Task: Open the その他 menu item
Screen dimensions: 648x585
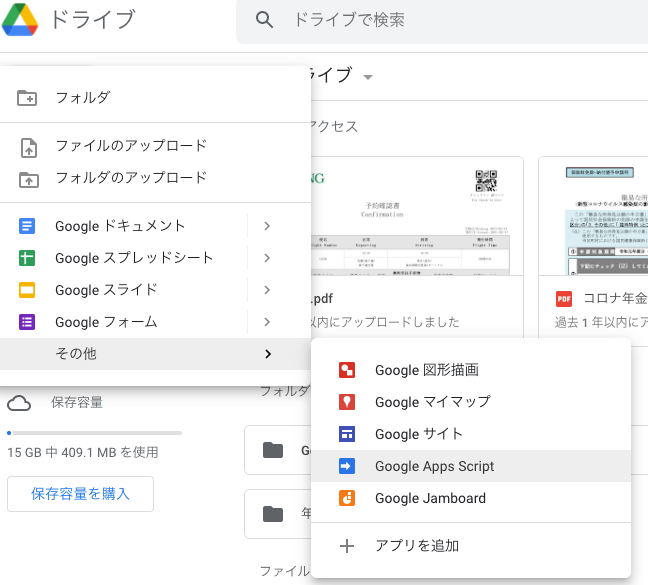Action: click(155, 354)
